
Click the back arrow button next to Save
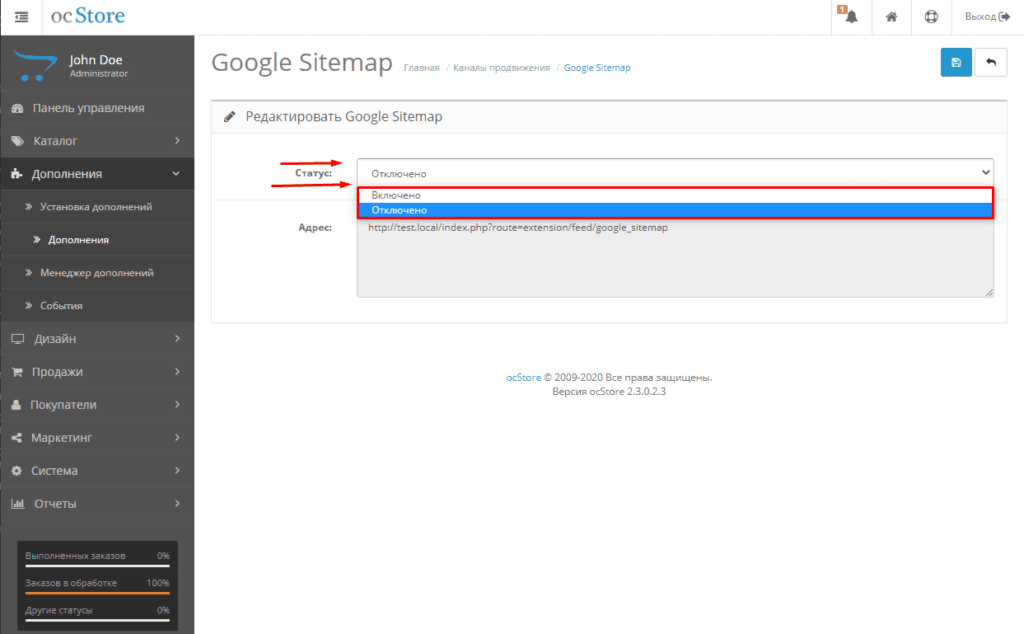[990, 62]
